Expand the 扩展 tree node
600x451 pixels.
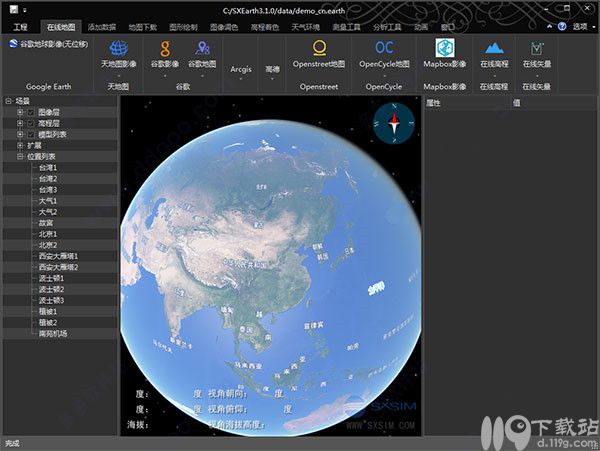click(x=20, y=146)
